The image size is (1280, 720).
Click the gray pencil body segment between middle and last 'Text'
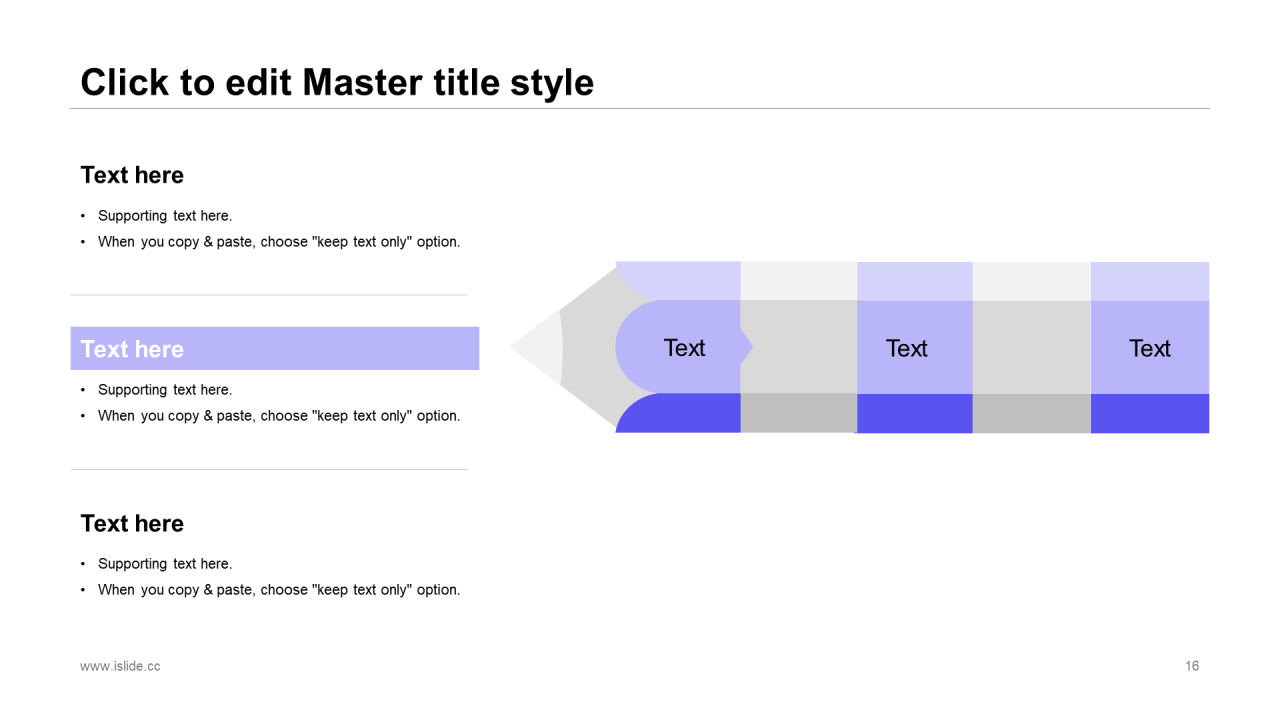pyautogui.click(x=1032, y=347)
